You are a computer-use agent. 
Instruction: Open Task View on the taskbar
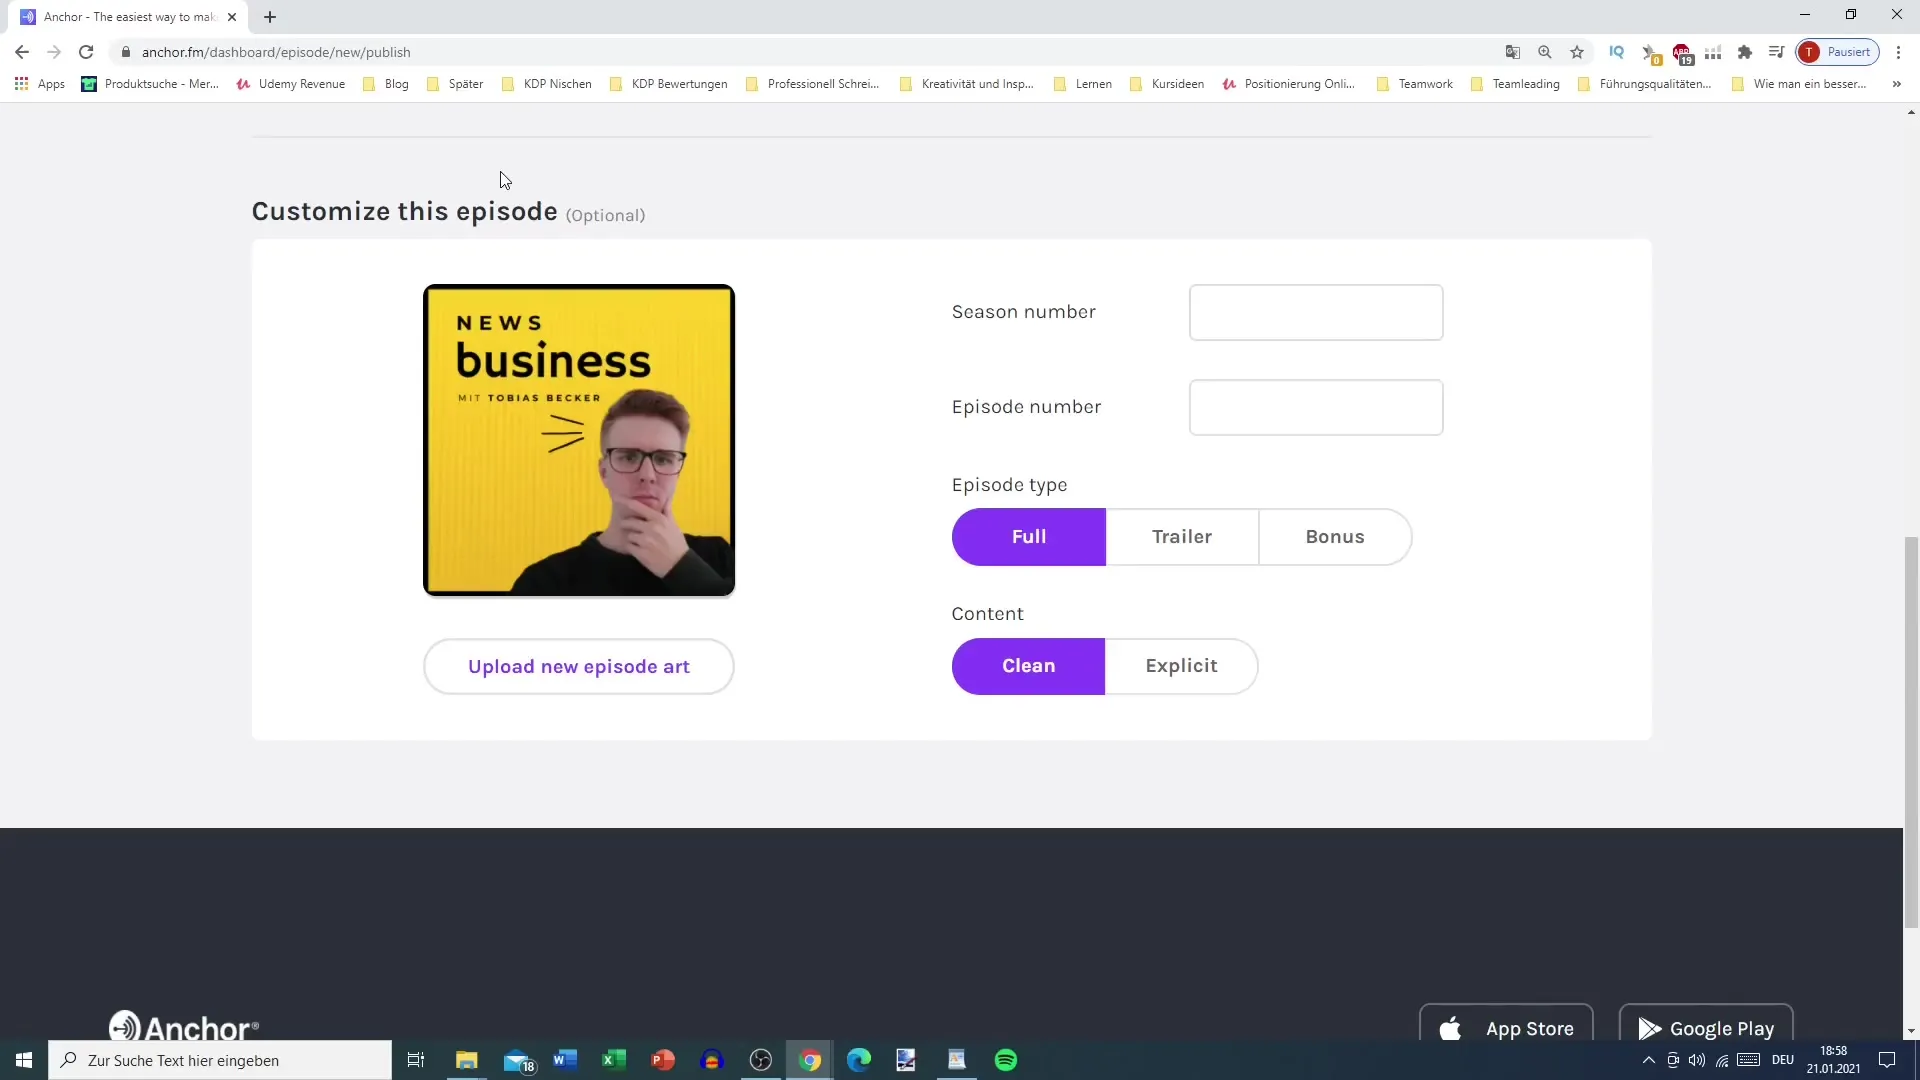416,1060
